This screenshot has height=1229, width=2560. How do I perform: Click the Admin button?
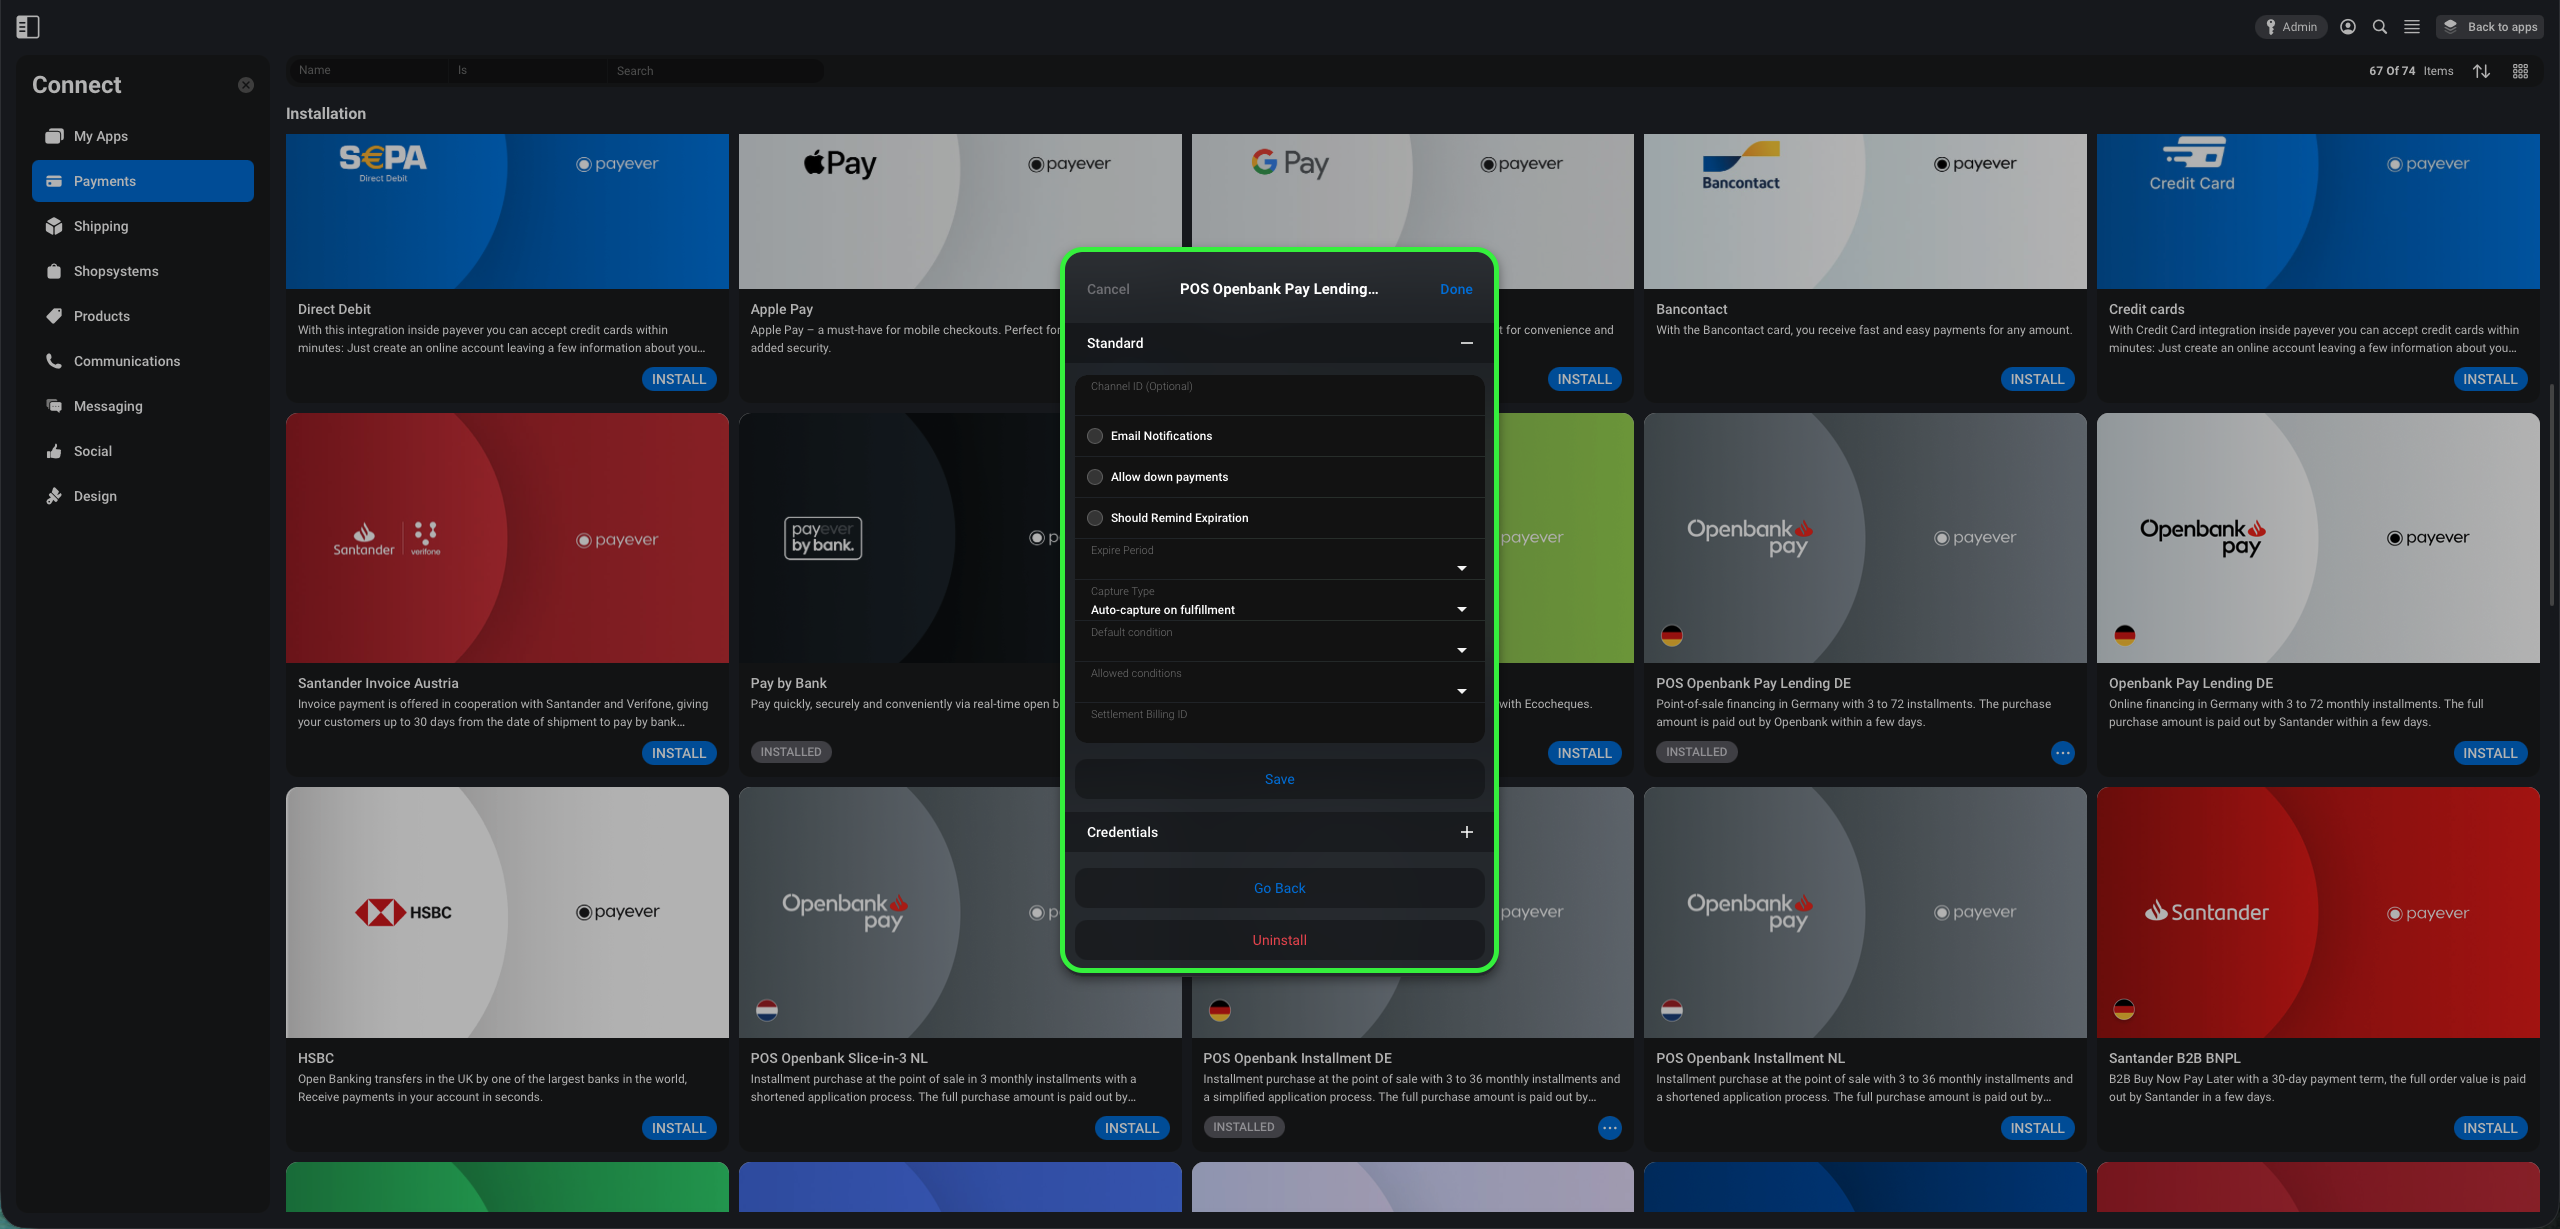tap(2291, 27)
